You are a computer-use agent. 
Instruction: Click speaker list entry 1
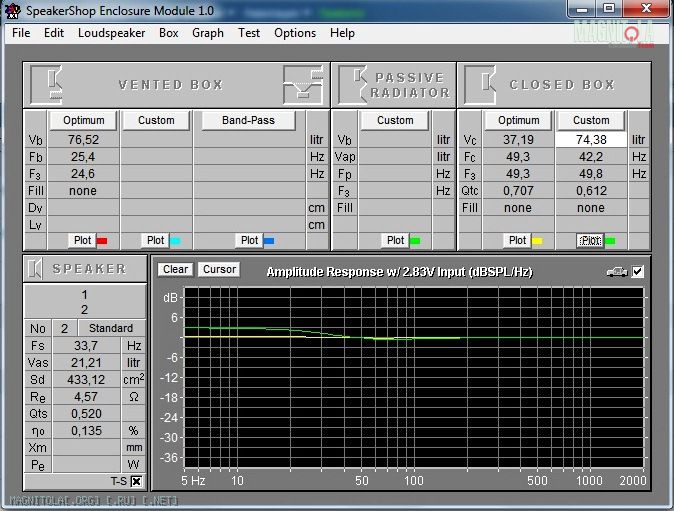click(85, 295)
